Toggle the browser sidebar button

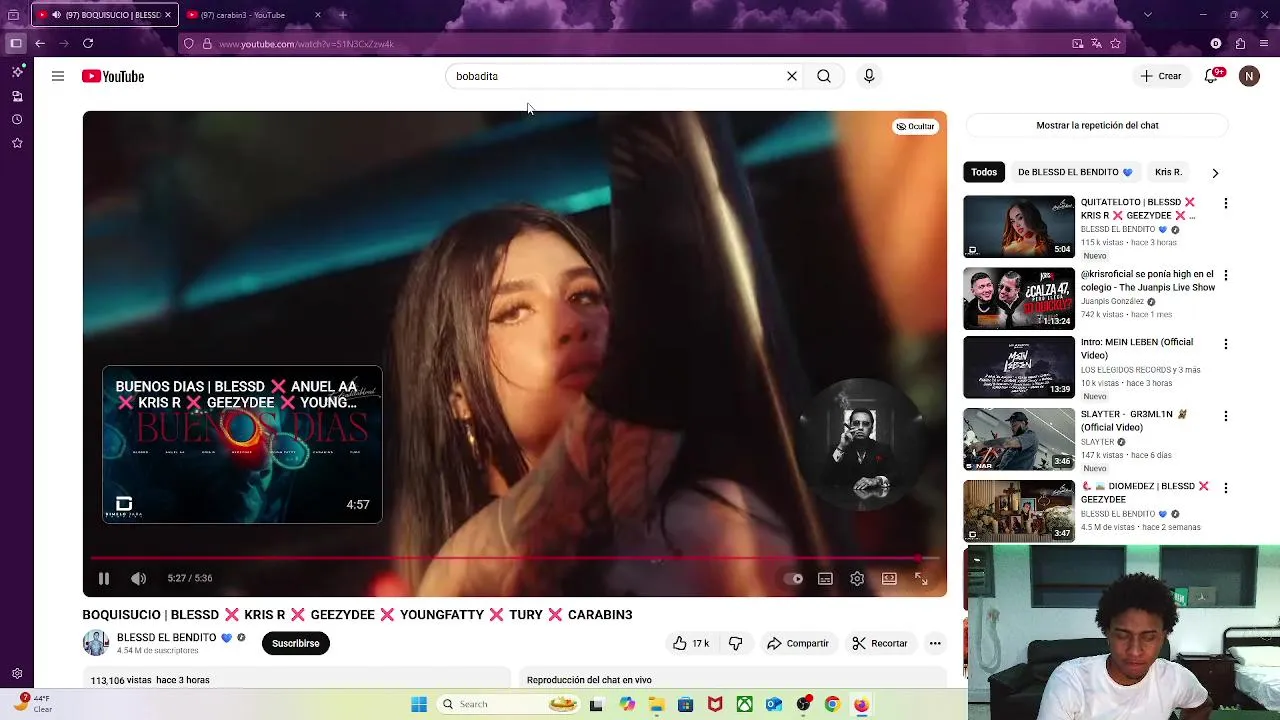(15, 44)
